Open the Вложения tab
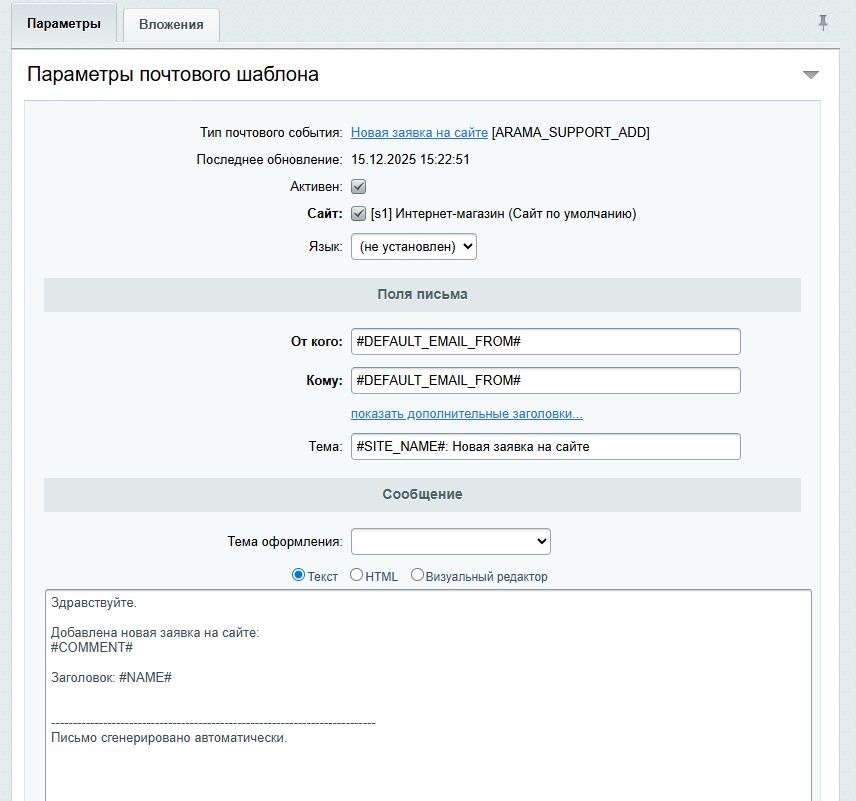Viewport: 856px width, 801px height. click(171, 24)
